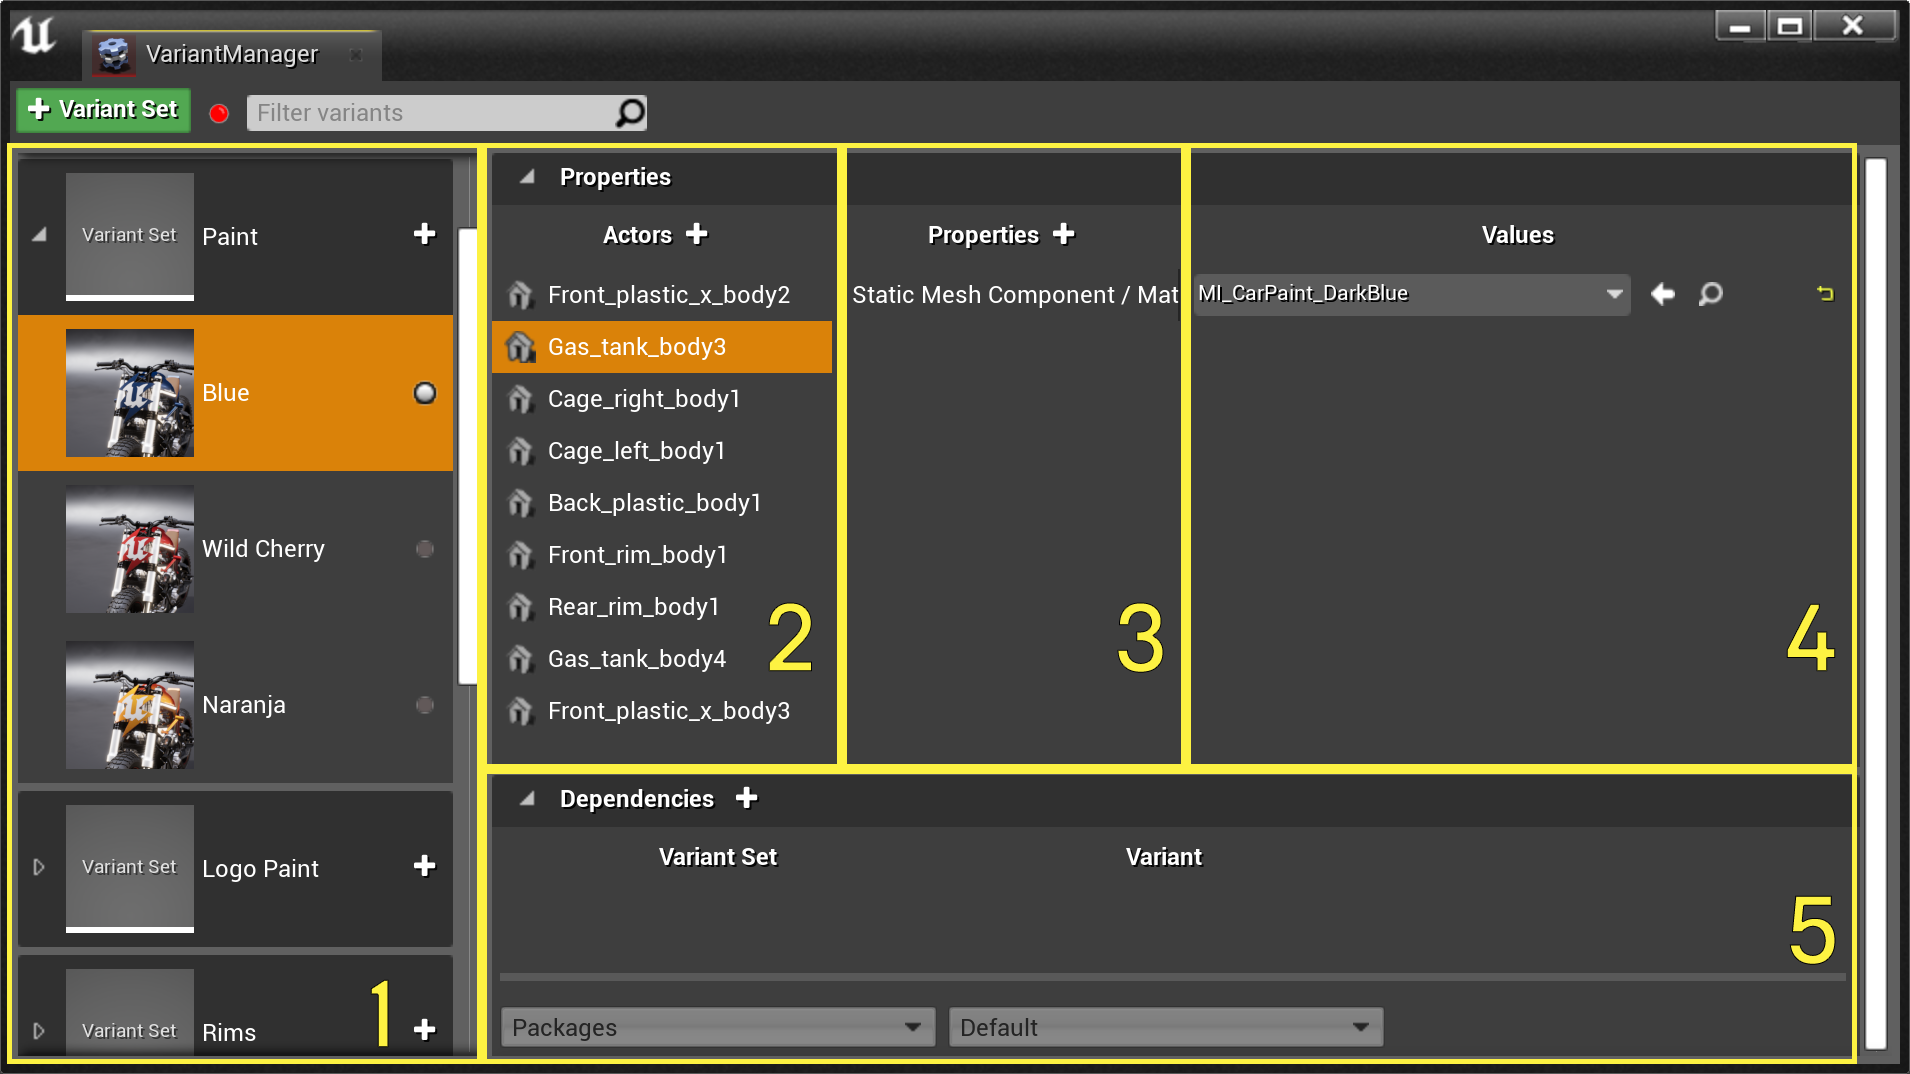
Task: Switch to the VariantManager tab
Action: 232,54
